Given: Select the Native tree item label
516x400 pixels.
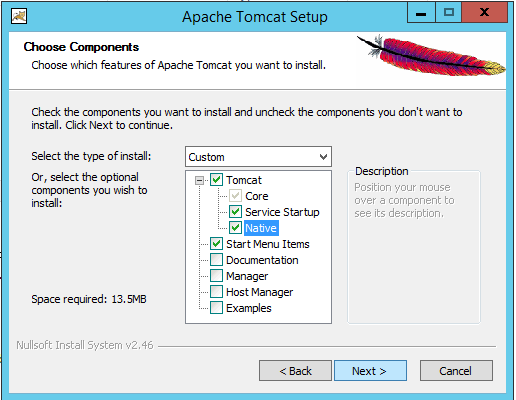Looking at the screenshot, I should tap(261, 228).
